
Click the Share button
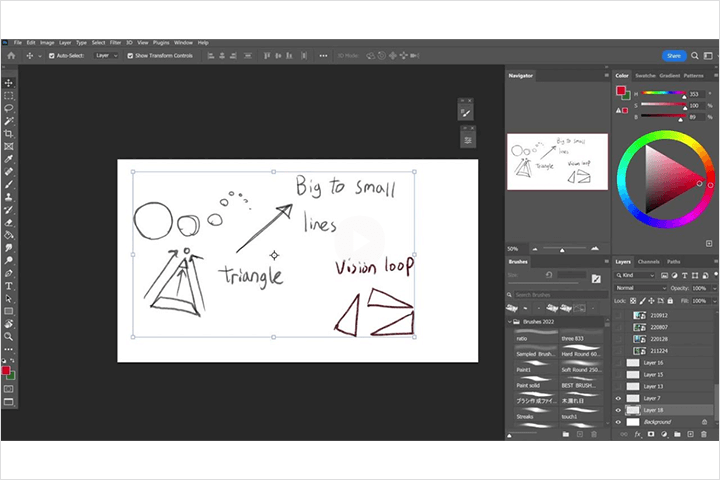click(674, 56)
